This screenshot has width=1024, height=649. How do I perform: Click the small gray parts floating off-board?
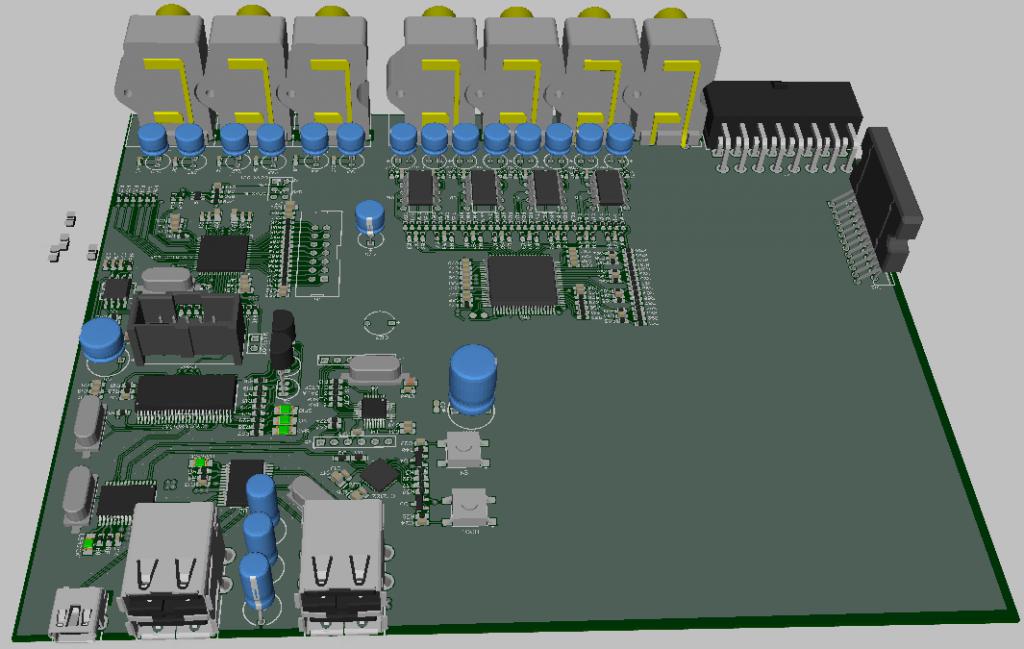click(x=64, y=240)
